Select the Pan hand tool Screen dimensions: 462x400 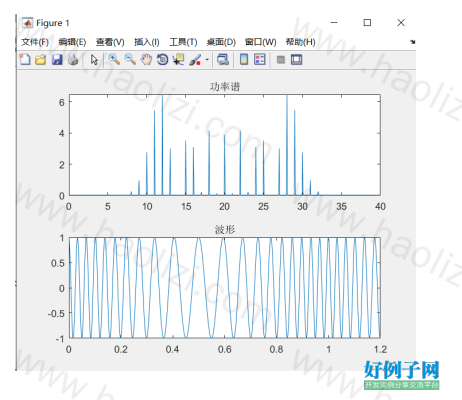click(146, 60)
